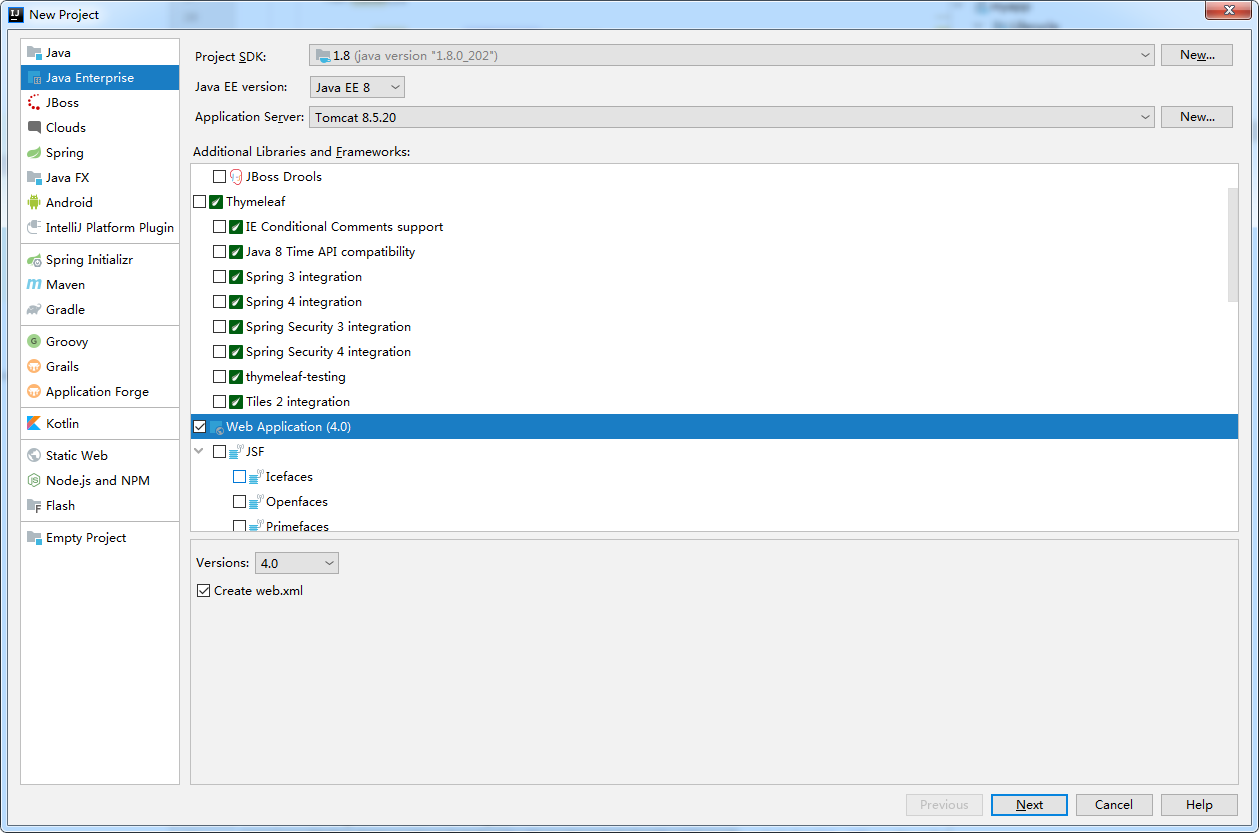This screenshot has width=1259, height=833.
Task: Toggle the Thymeleaf checkbox
Action: 199,201
